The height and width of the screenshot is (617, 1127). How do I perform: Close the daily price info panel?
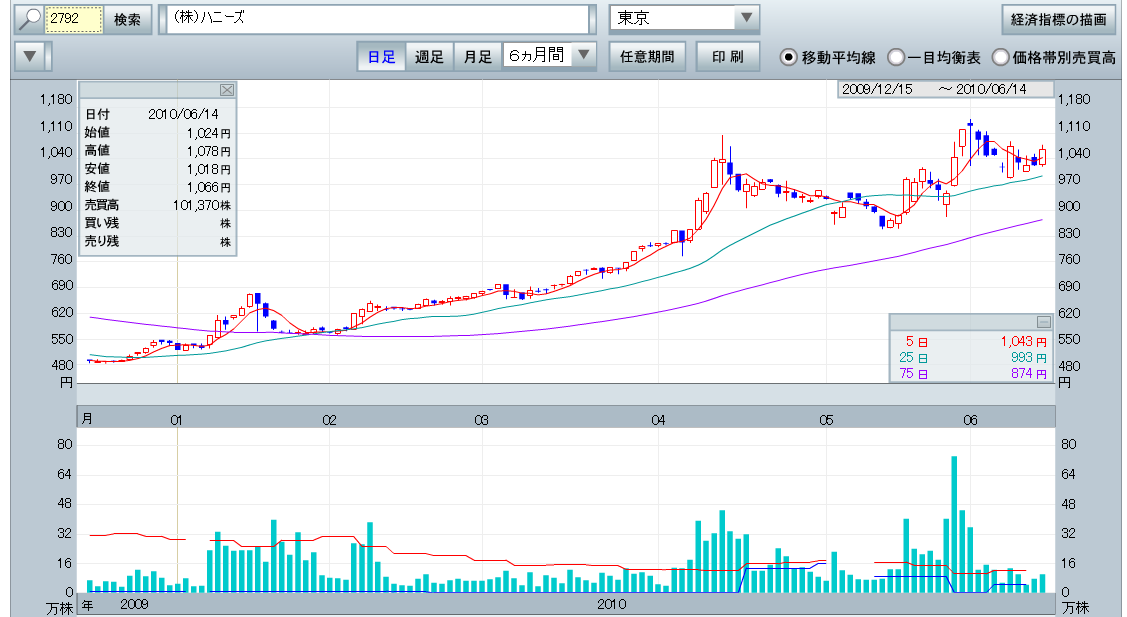pos(227,90)
